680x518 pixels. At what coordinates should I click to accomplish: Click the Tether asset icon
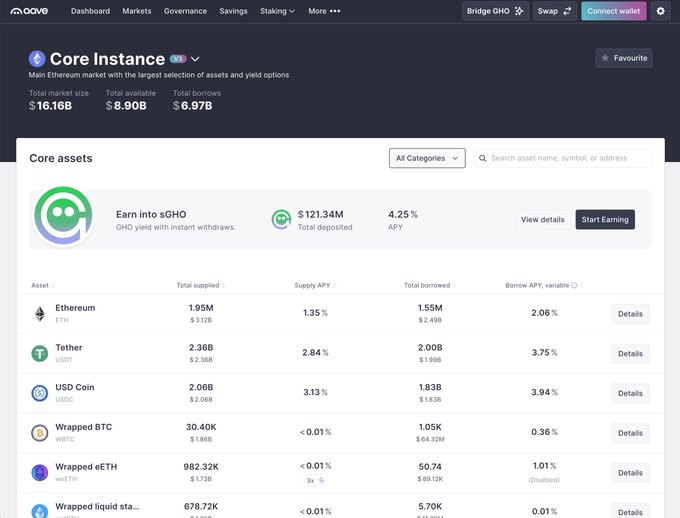tap(39, 353)
